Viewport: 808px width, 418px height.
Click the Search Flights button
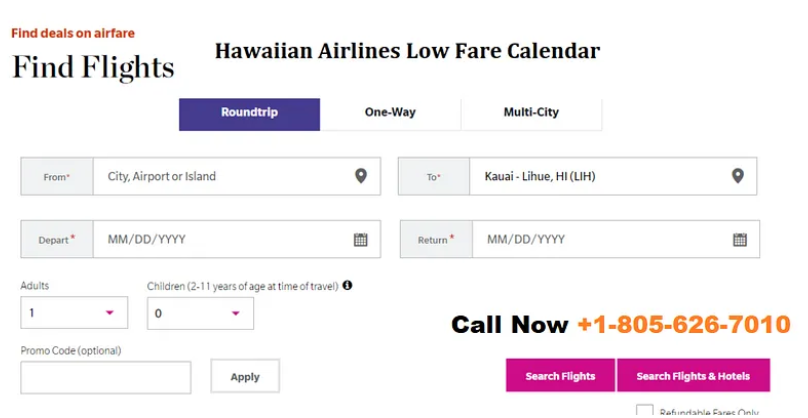560,376
